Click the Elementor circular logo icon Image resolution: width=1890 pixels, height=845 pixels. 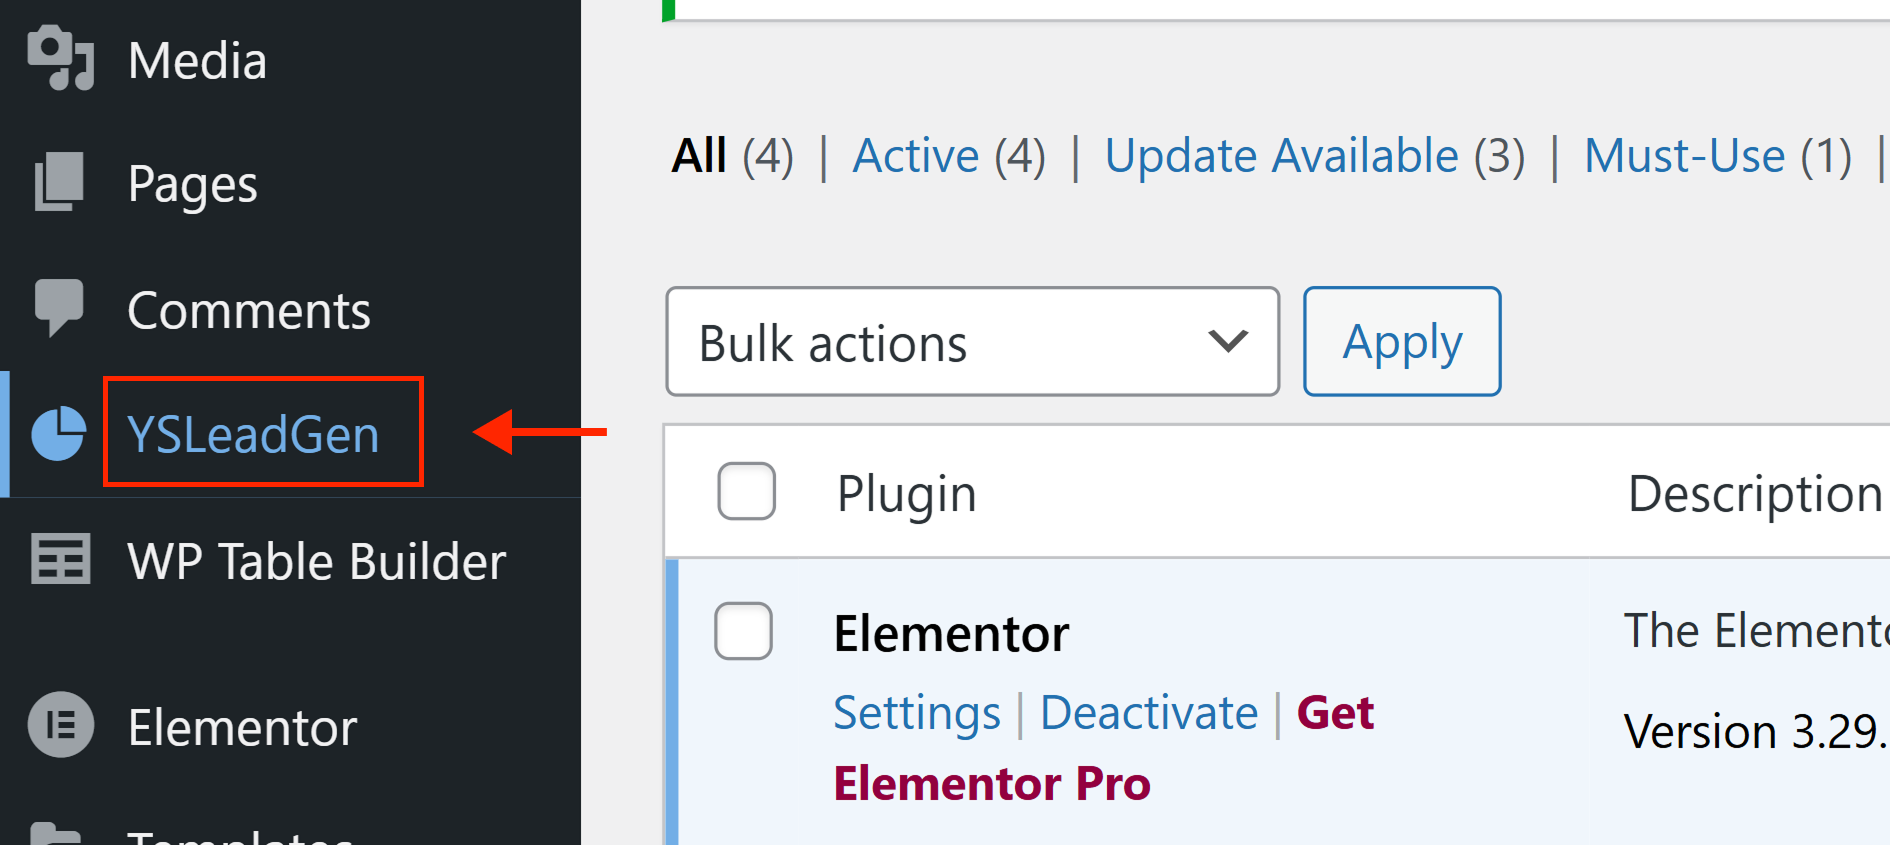point(61,725)
